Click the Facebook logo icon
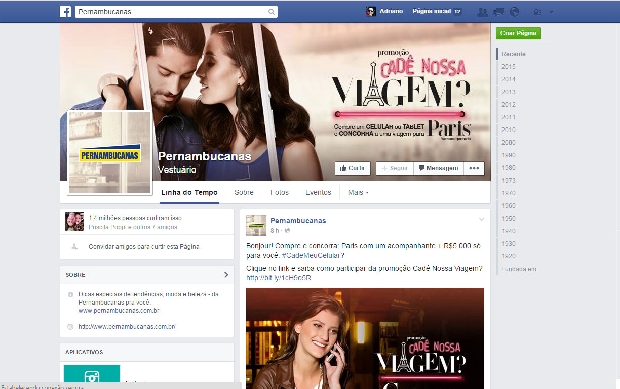Viewport: 620px width, 389px height. point(66,11)
